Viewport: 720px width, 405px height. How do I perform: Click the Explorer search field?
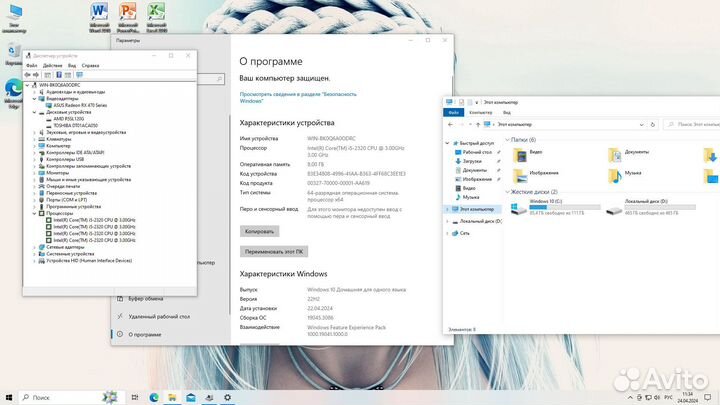pyautogui.click(x=692, y=124)
